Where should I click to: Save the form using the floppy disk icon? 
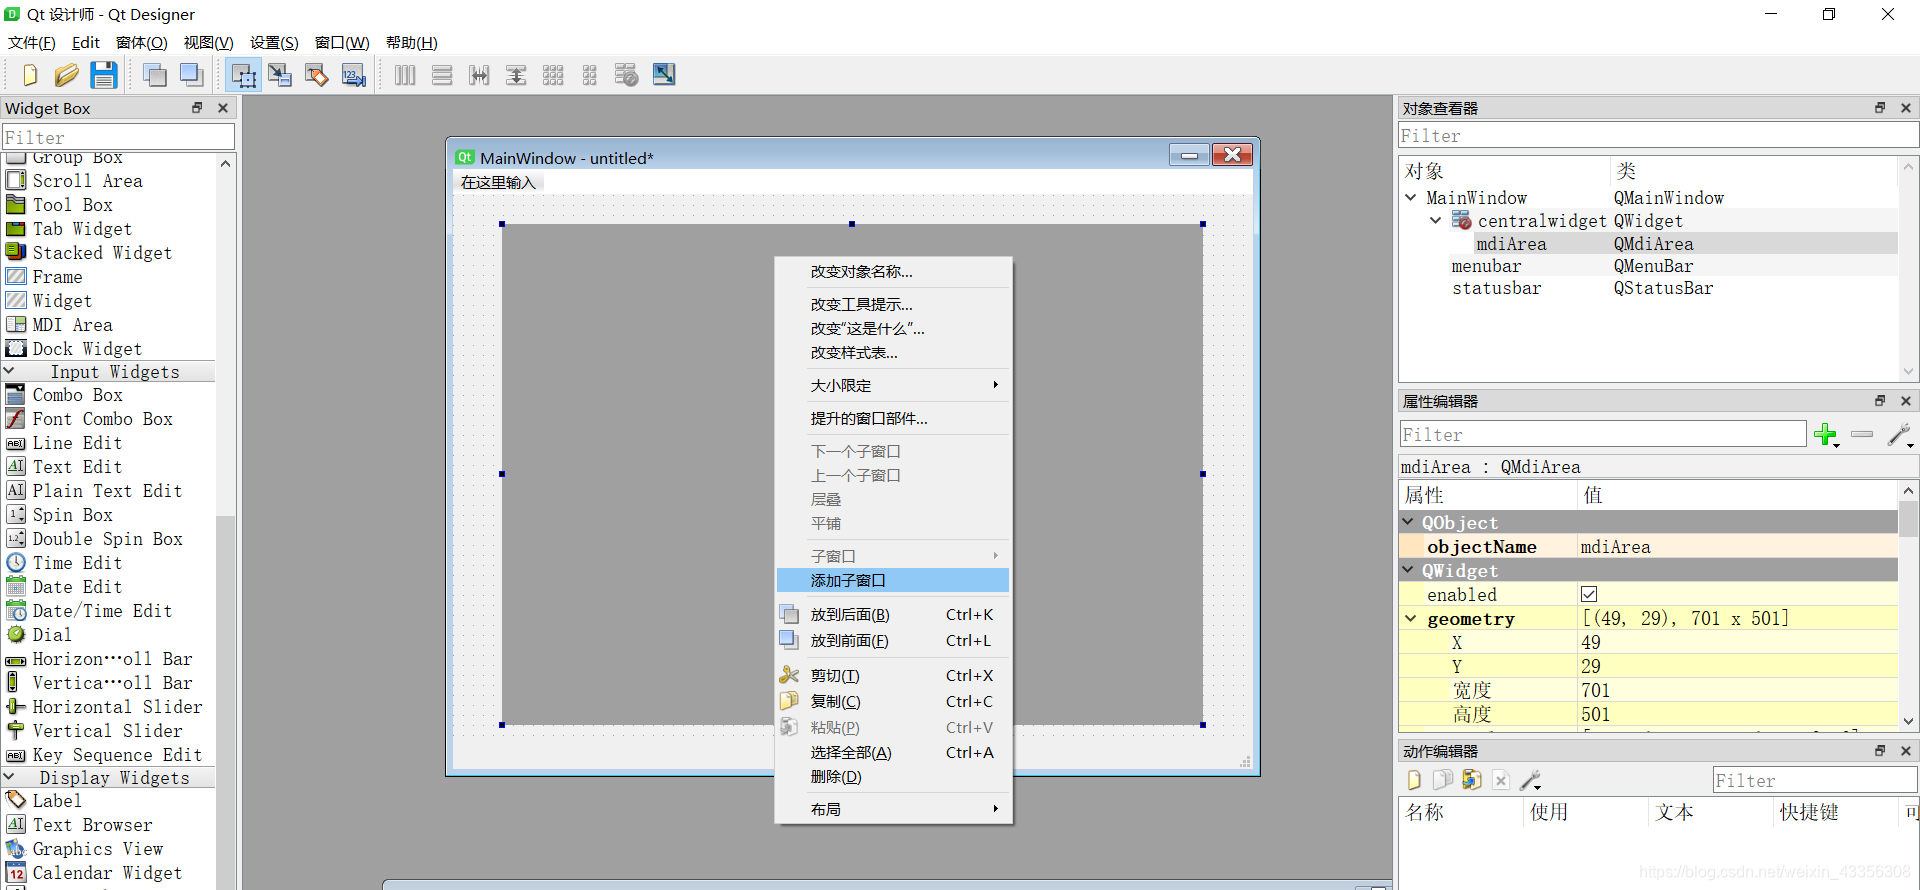tap(103, 75)
